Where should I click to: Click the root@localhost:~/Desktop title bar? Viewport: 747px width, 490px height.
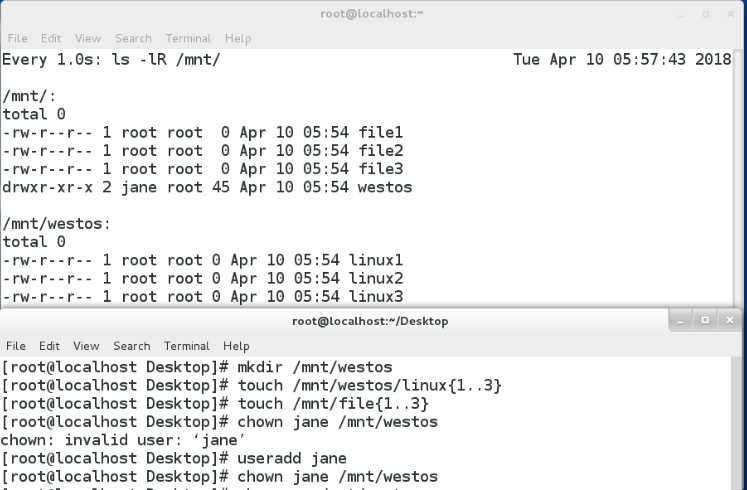click(x=370, y=321)
